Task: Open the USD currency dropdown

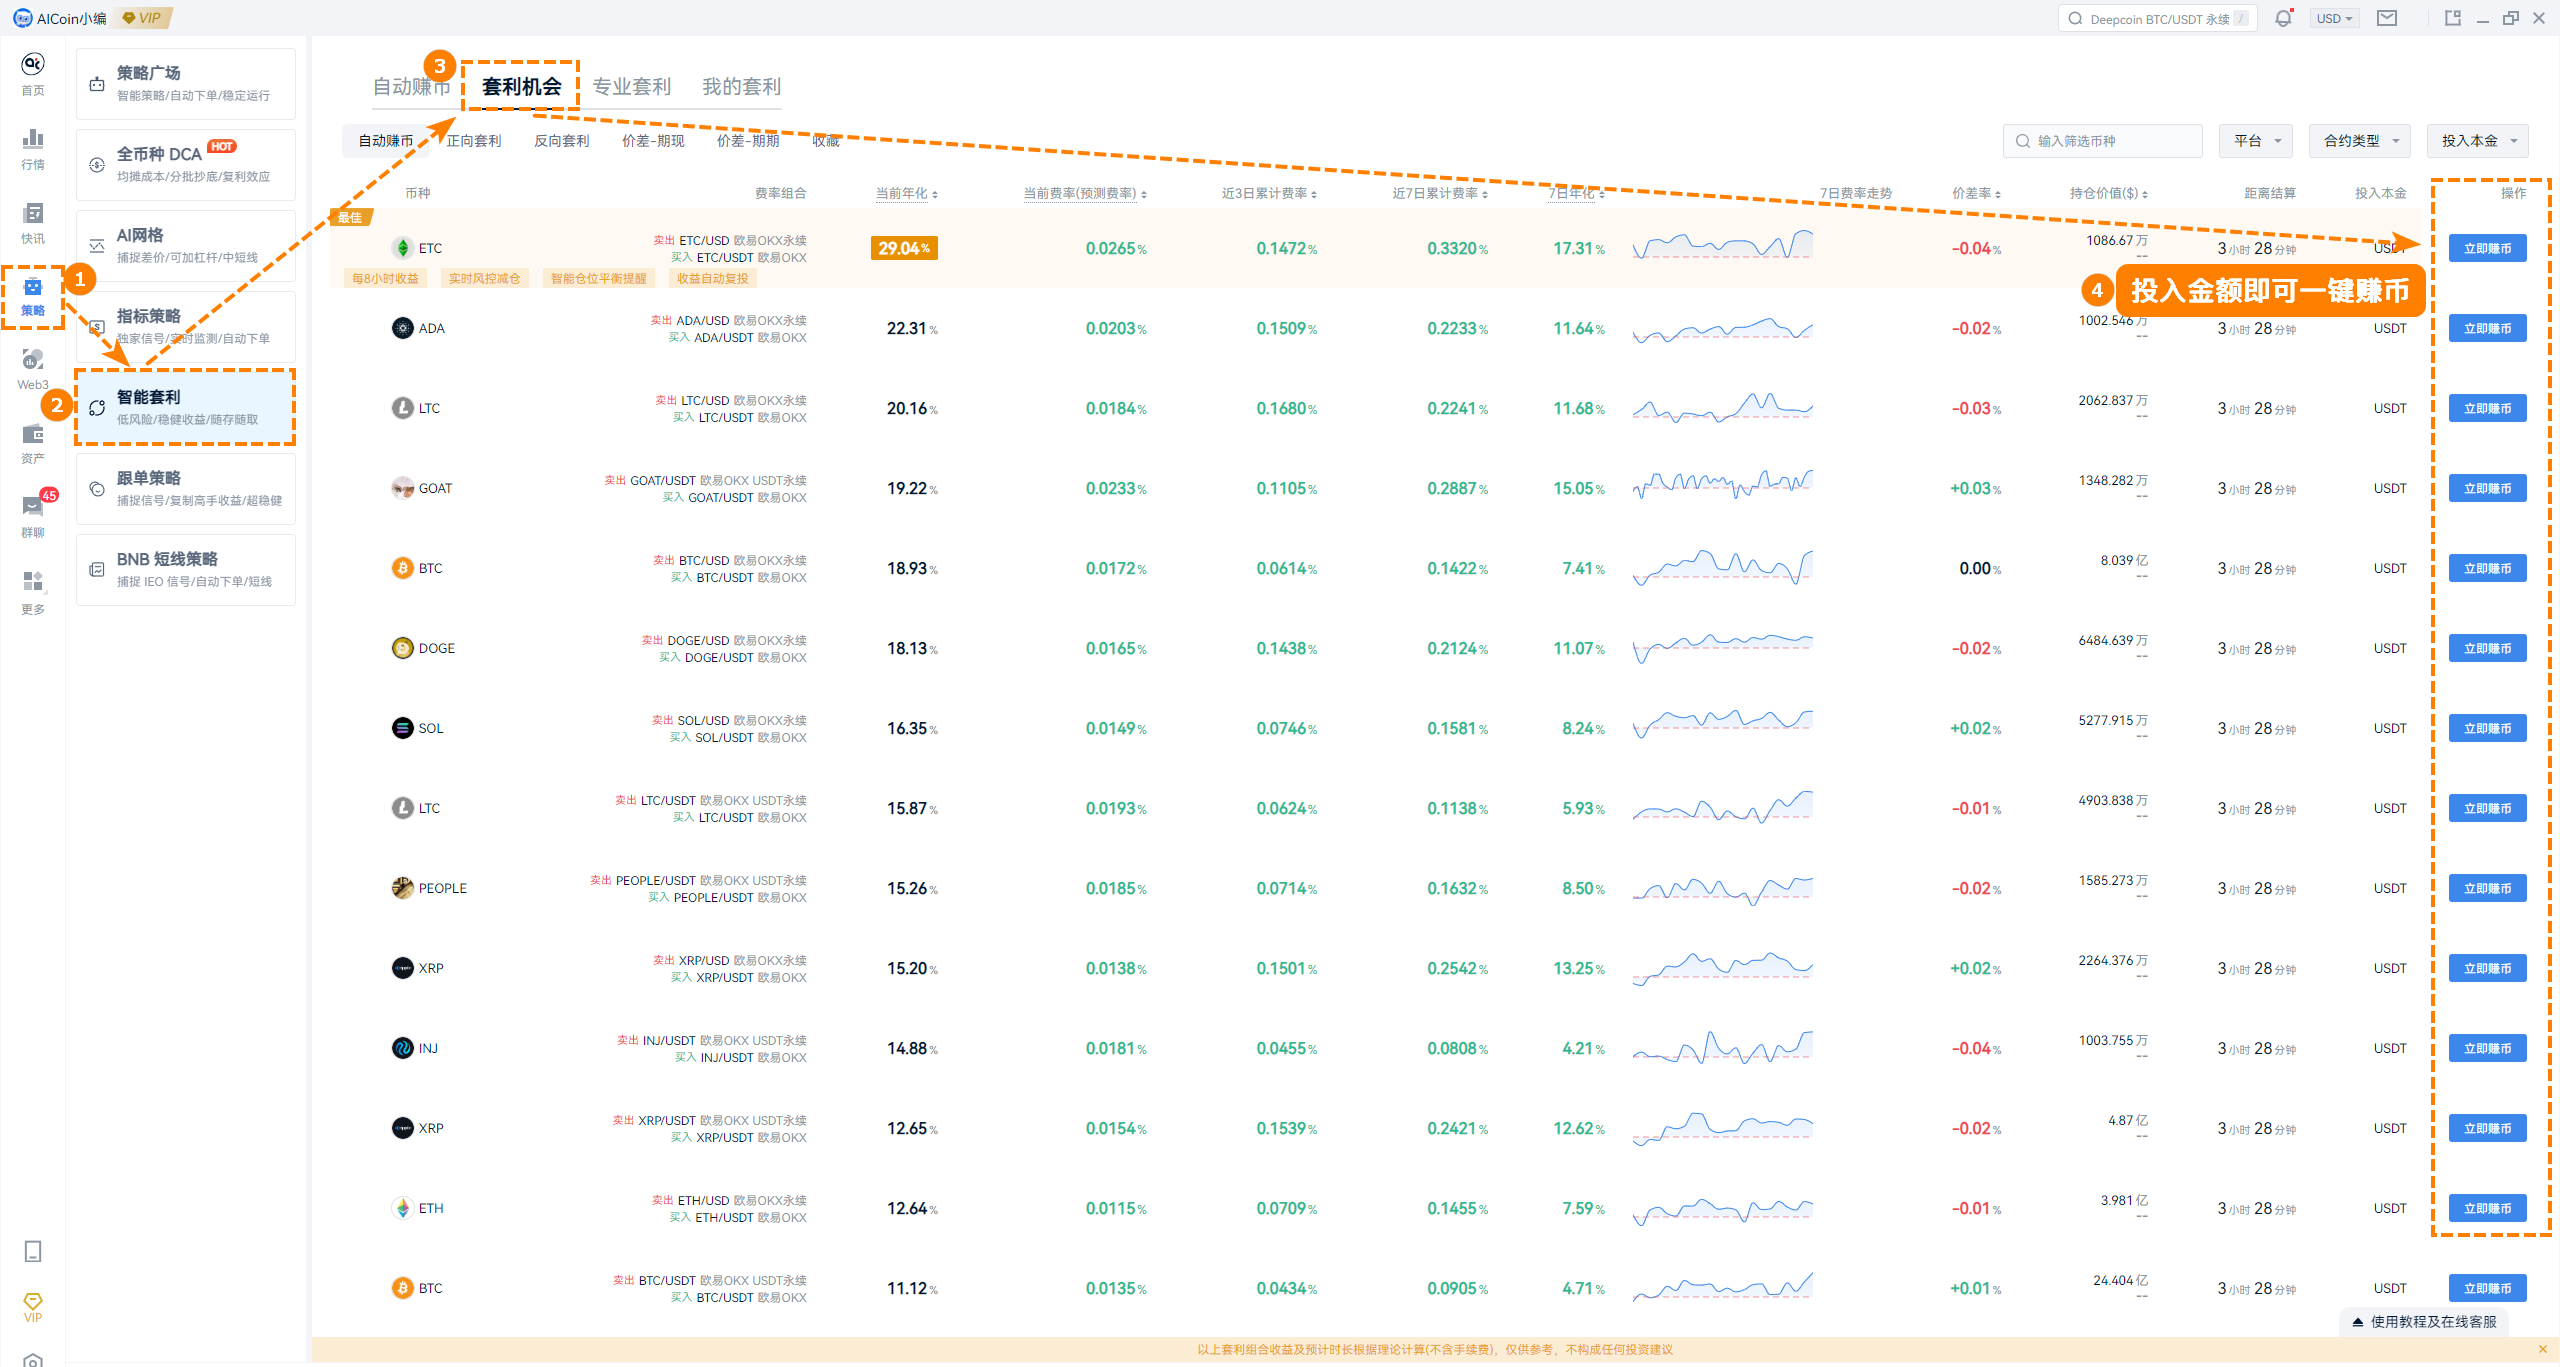Action: click(2335, 18)
